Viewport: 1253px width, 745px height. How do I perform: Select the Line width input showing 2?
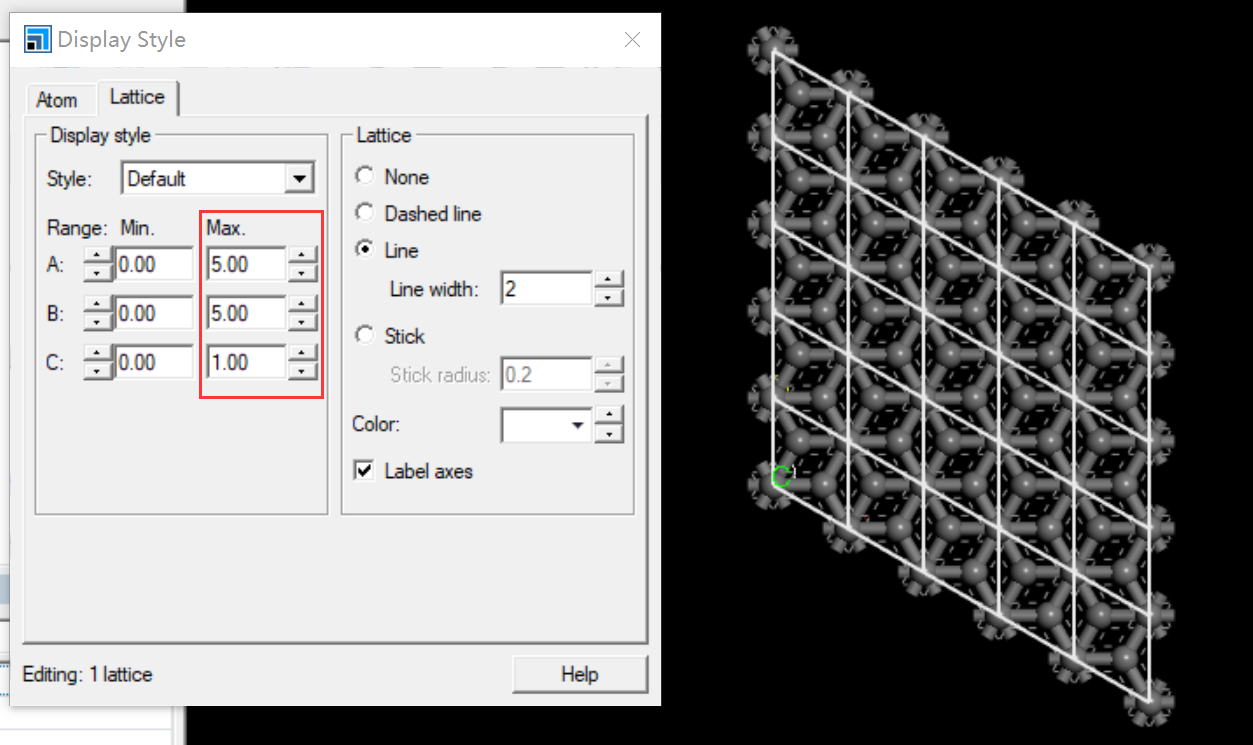coord(543,287)
